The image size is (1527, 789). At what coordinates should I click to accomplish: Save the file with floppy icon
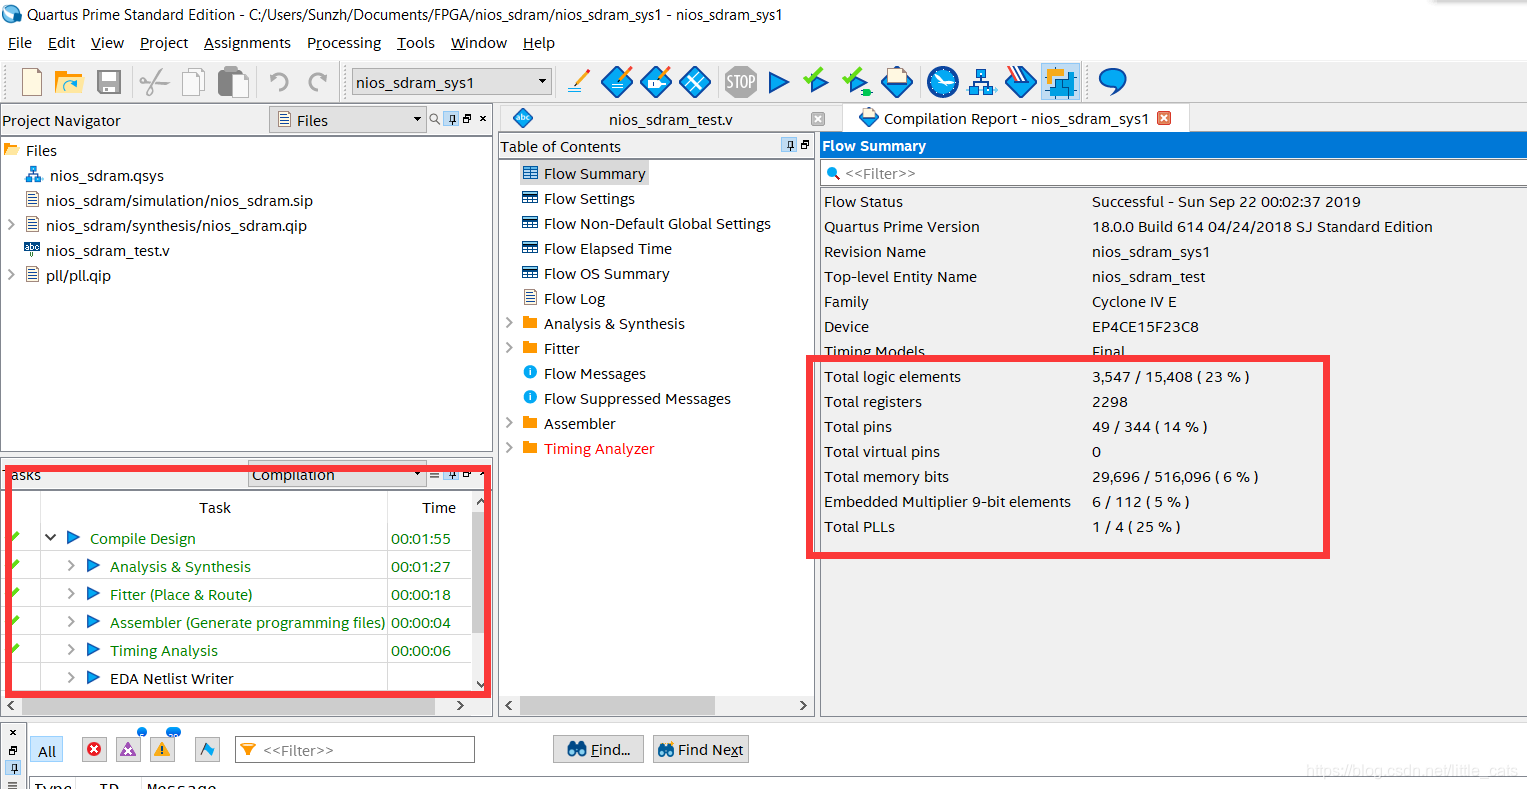(x=109, y=82)
